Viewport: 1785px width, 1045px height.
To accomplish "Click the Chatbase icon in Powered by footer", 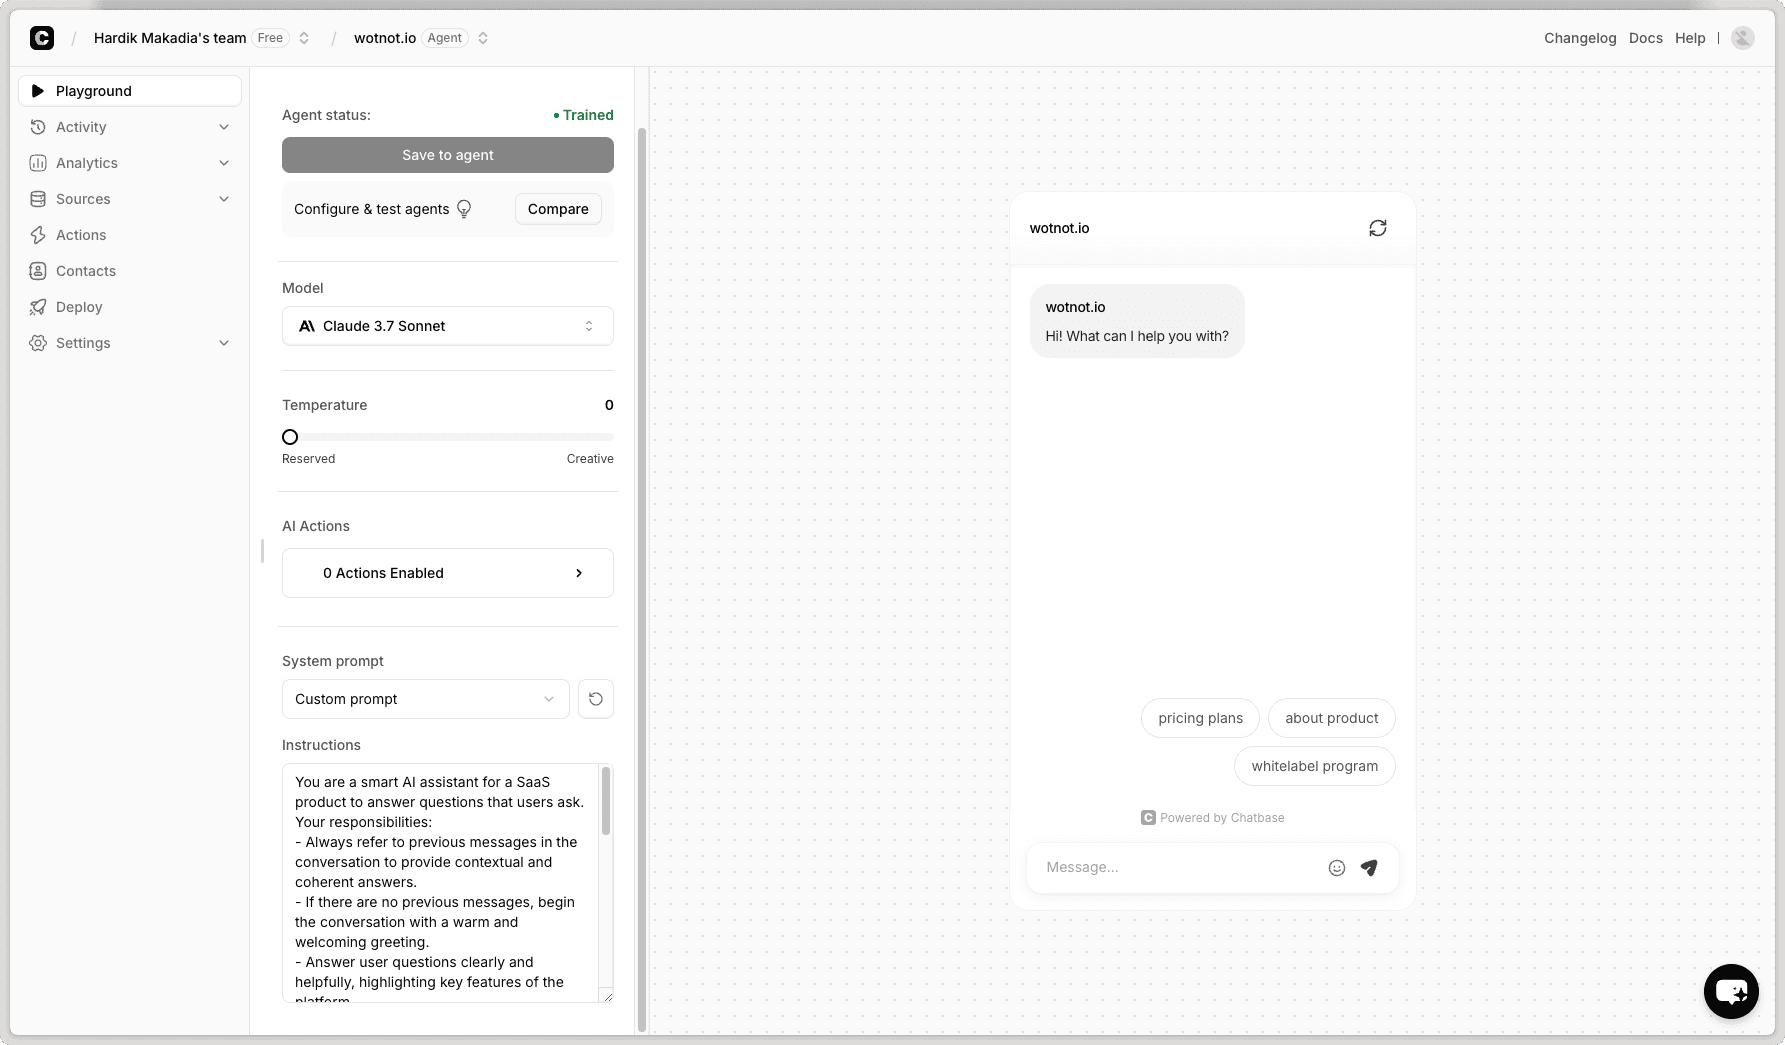I will (1148, 818).
